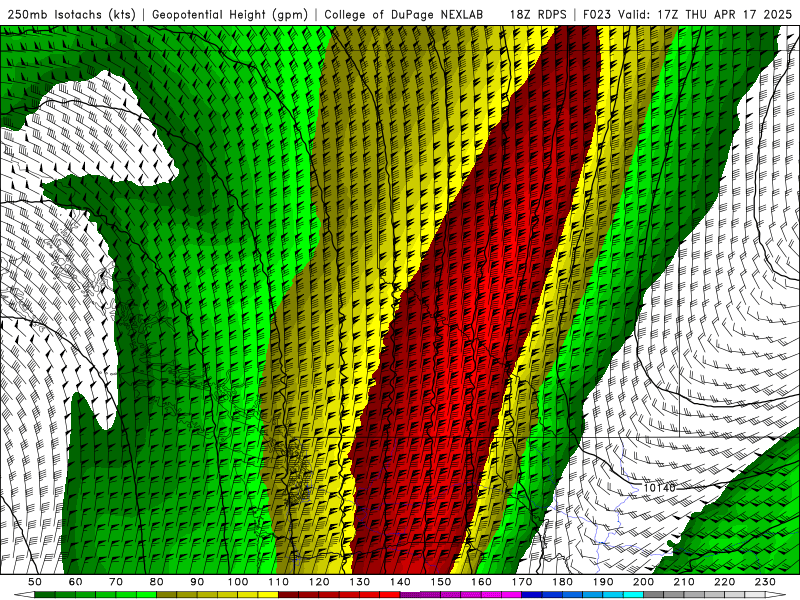The width and height of the screenshot is (800, 600).
Task: Click the 'Geopotential Height (gpm)' title text
Action: (x=230, y=15)
